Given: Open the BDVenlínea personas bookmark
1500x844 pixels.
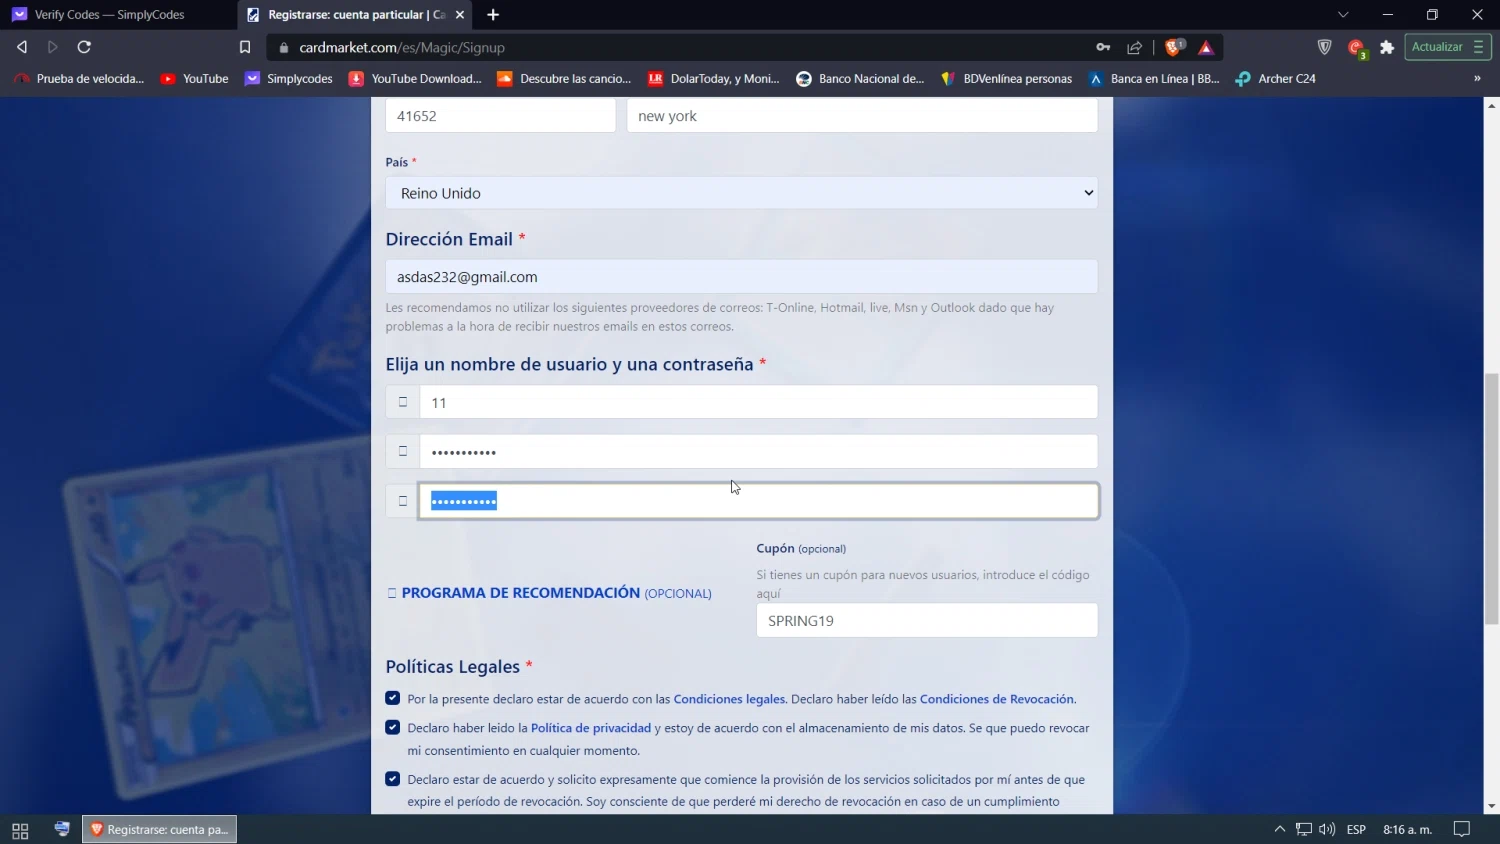Looking at the screenshot, I should click(1007, 78).
